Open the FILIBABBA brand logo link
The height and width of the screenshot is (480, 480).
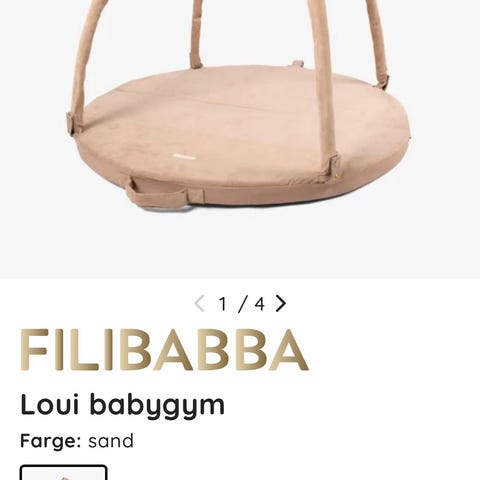(x=164, y=350)
